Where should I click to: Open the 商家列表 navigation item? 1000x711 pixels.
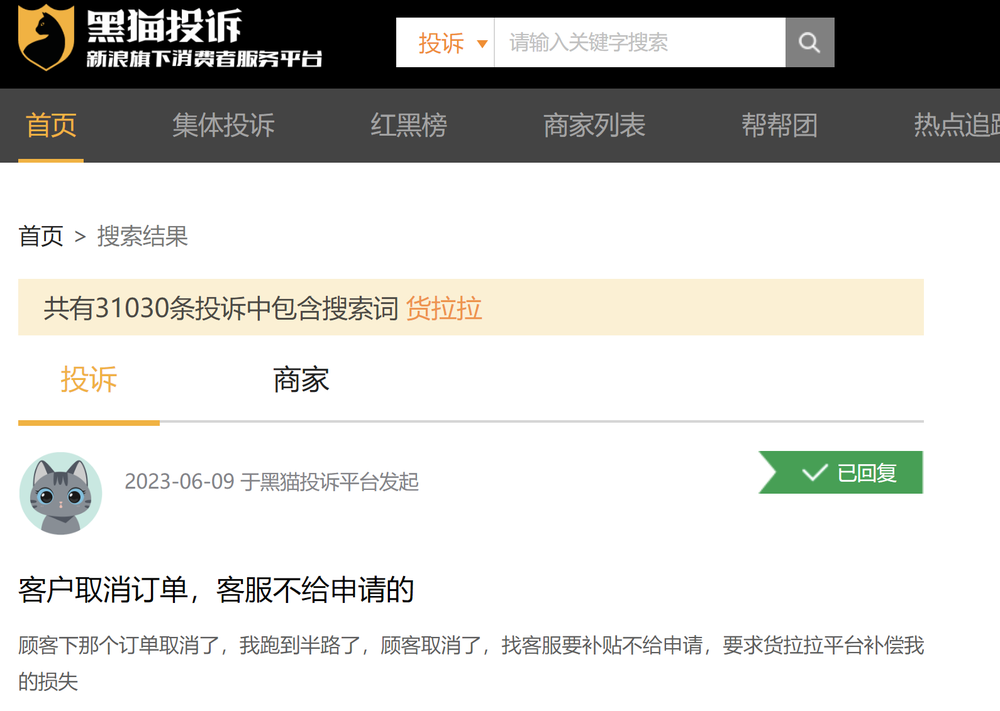tap(594, 125)
